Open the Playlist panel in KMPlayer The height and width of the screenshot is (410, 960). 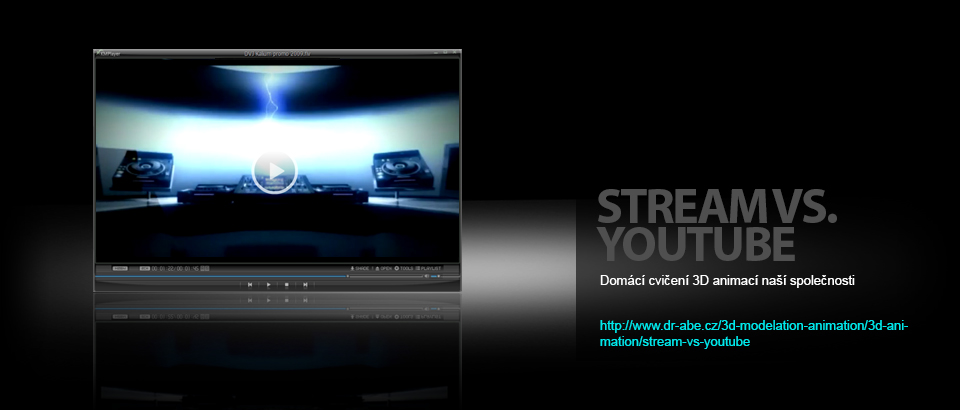coord(429,269)
